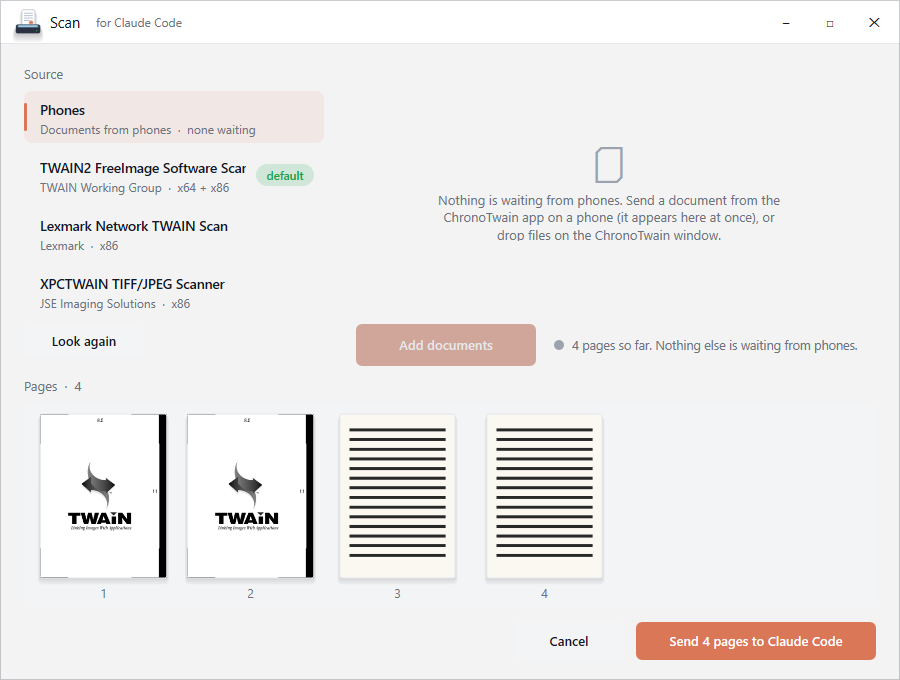Click the 'Pages · 4' heading
Screen dimensions: 900x680
pos(53,387)
